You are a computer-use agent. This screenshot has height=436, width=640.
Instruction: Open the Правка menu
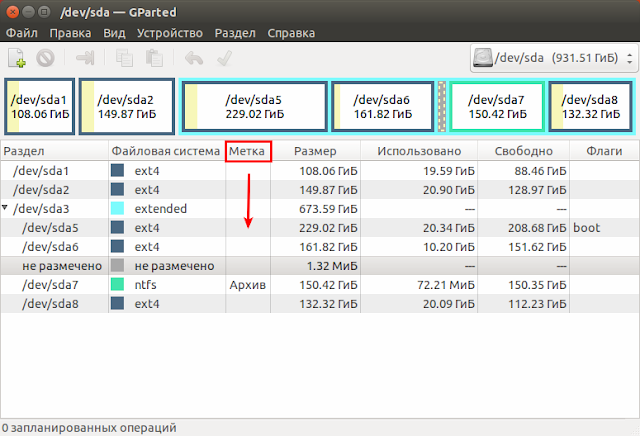[70, 33]
